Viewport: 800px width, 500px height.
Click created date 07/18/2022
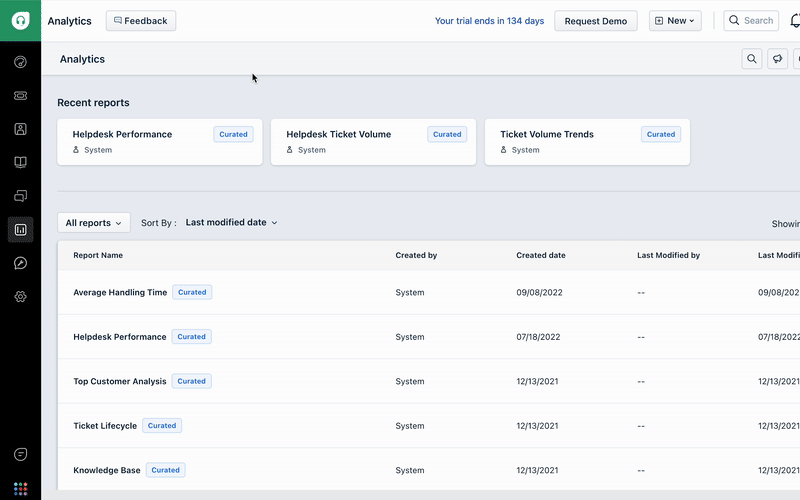click(x=538, y=337)
